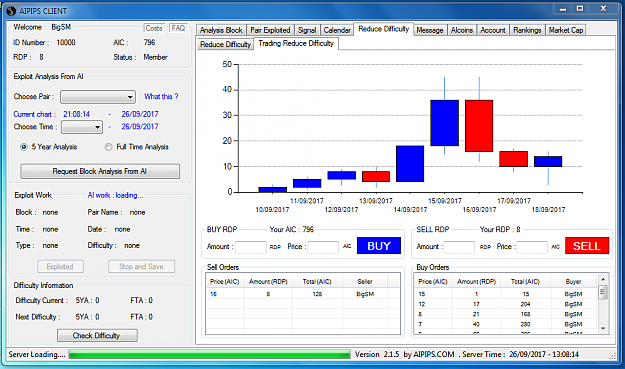Click the 15/09/2017 blue candlestick
The image size is (625, 369).
tap(444, 123)
